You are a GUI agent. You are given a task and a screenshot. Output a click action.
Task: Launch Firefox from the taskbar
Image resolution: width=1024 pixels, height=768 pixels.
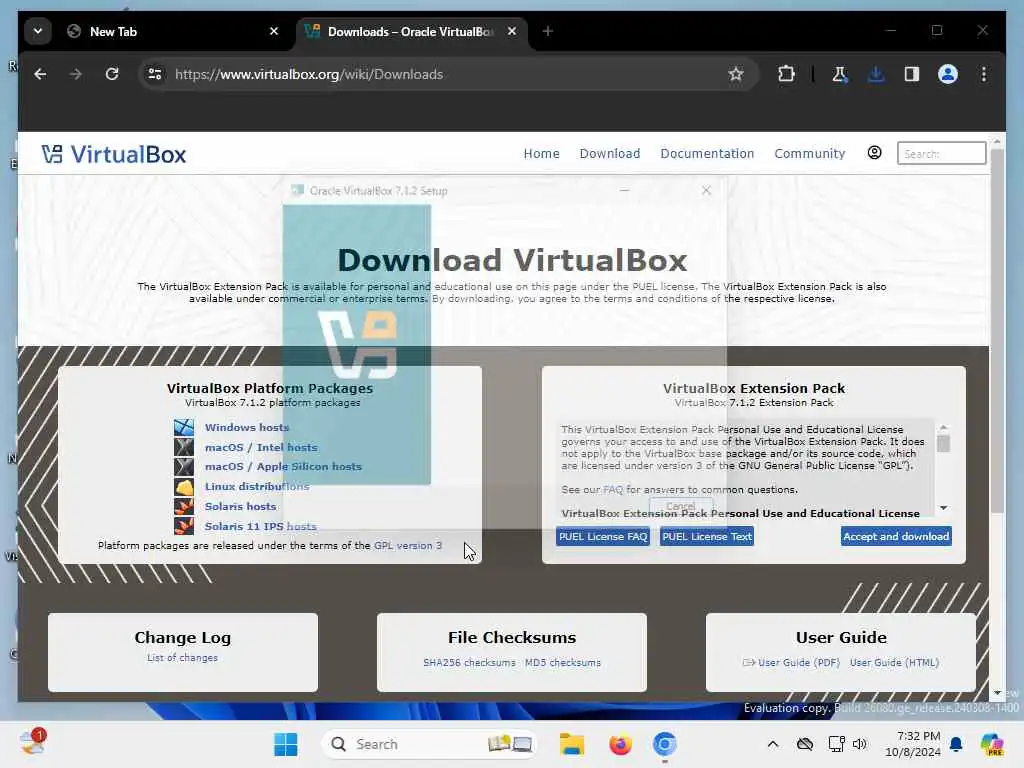(620, 744)
